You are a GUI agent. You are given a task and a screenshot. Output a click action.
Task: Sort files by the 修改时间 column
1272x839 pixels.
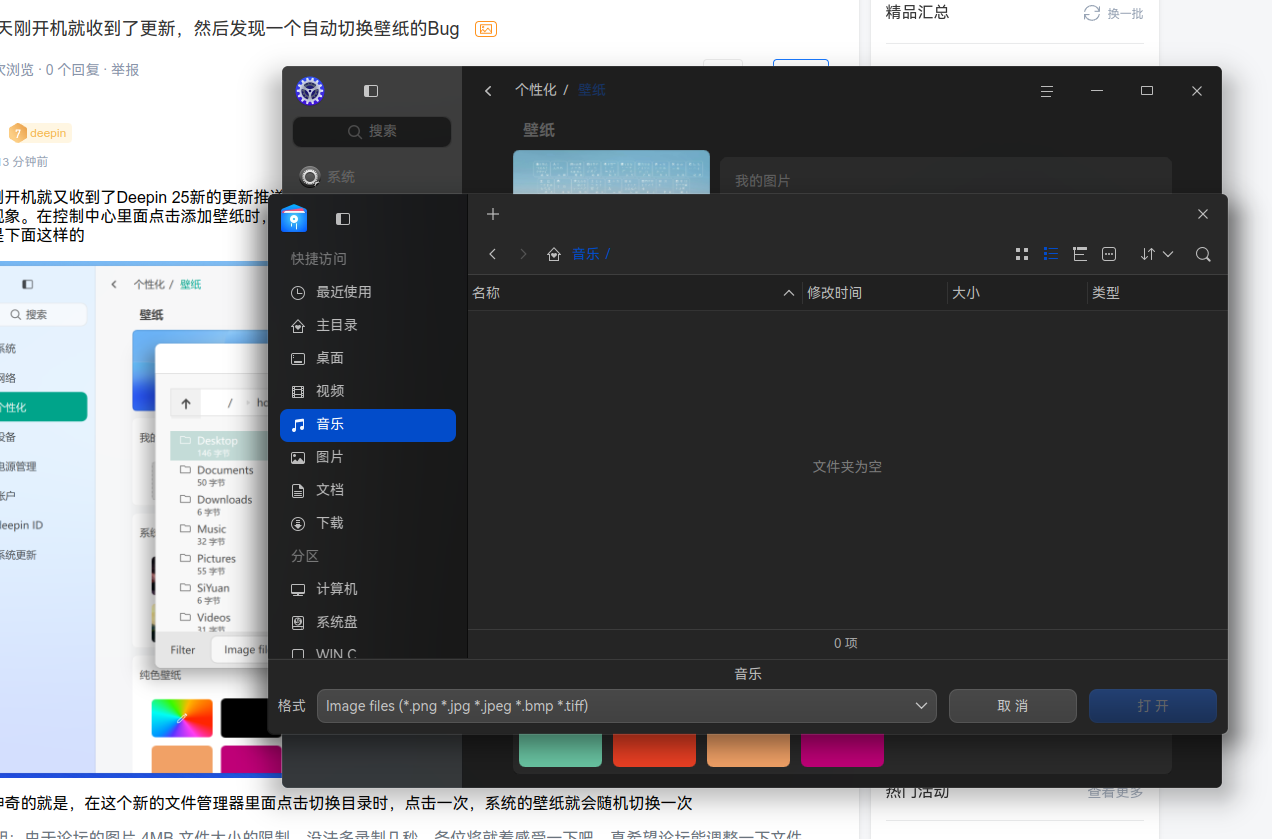point(874,293)
